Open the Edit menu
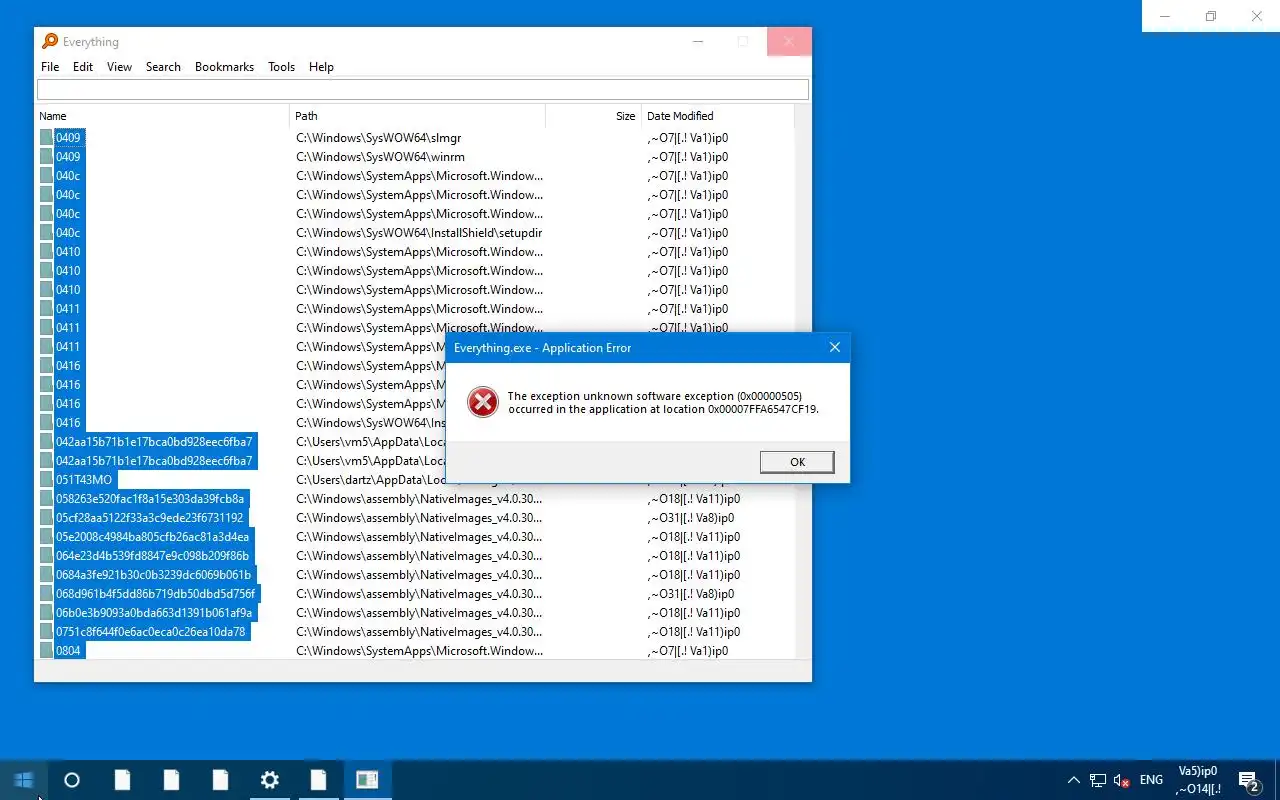The height and width of the screenshot is (800, 1280). (x=83, y=67)
